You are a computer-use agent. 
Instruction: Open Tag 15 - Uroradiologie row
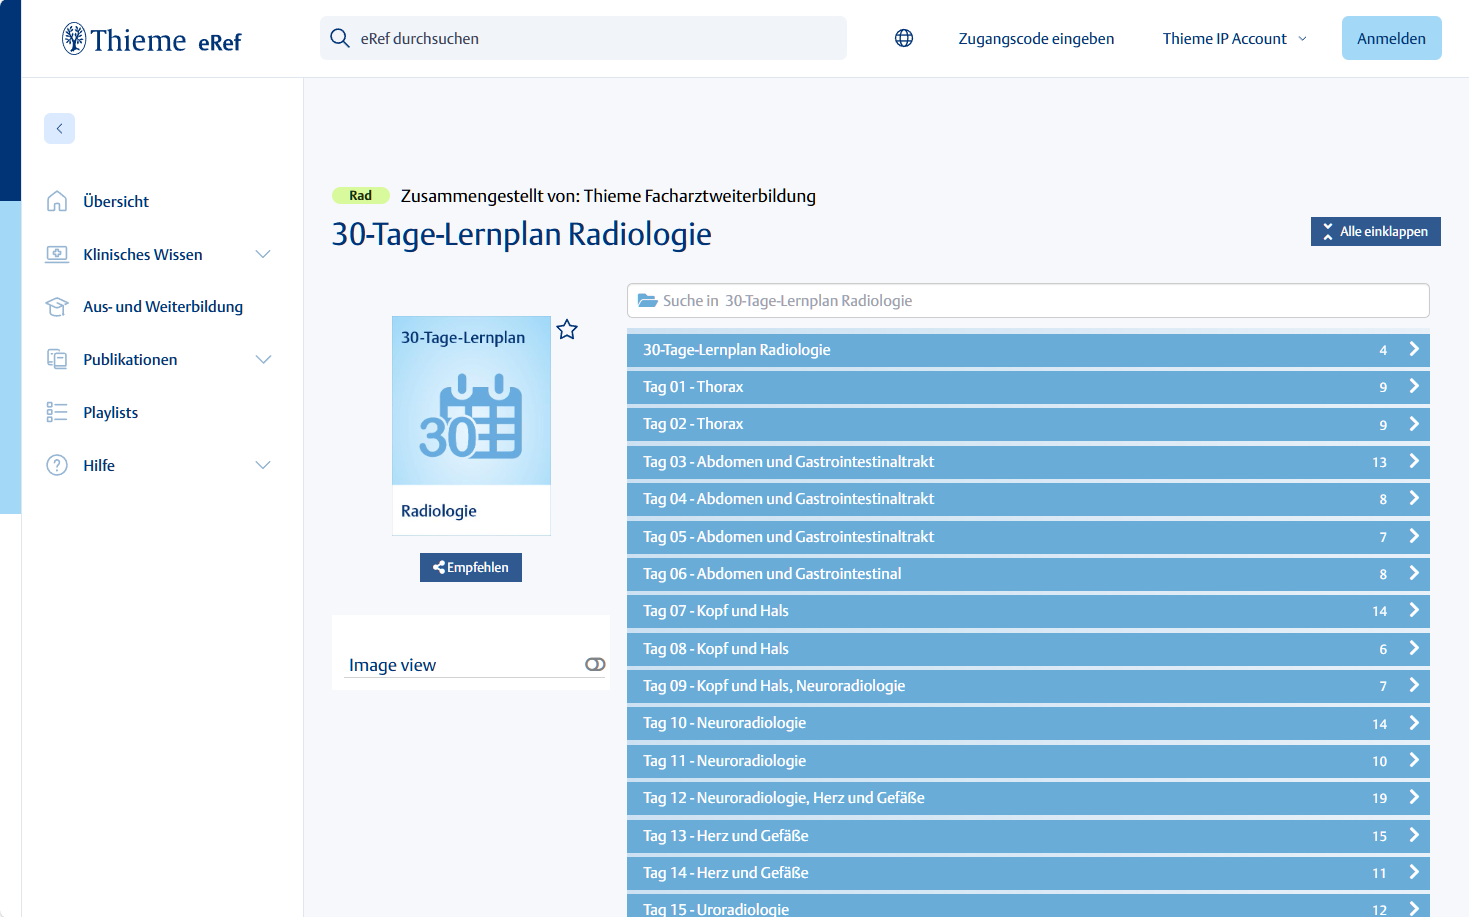tap(1028, 906)
